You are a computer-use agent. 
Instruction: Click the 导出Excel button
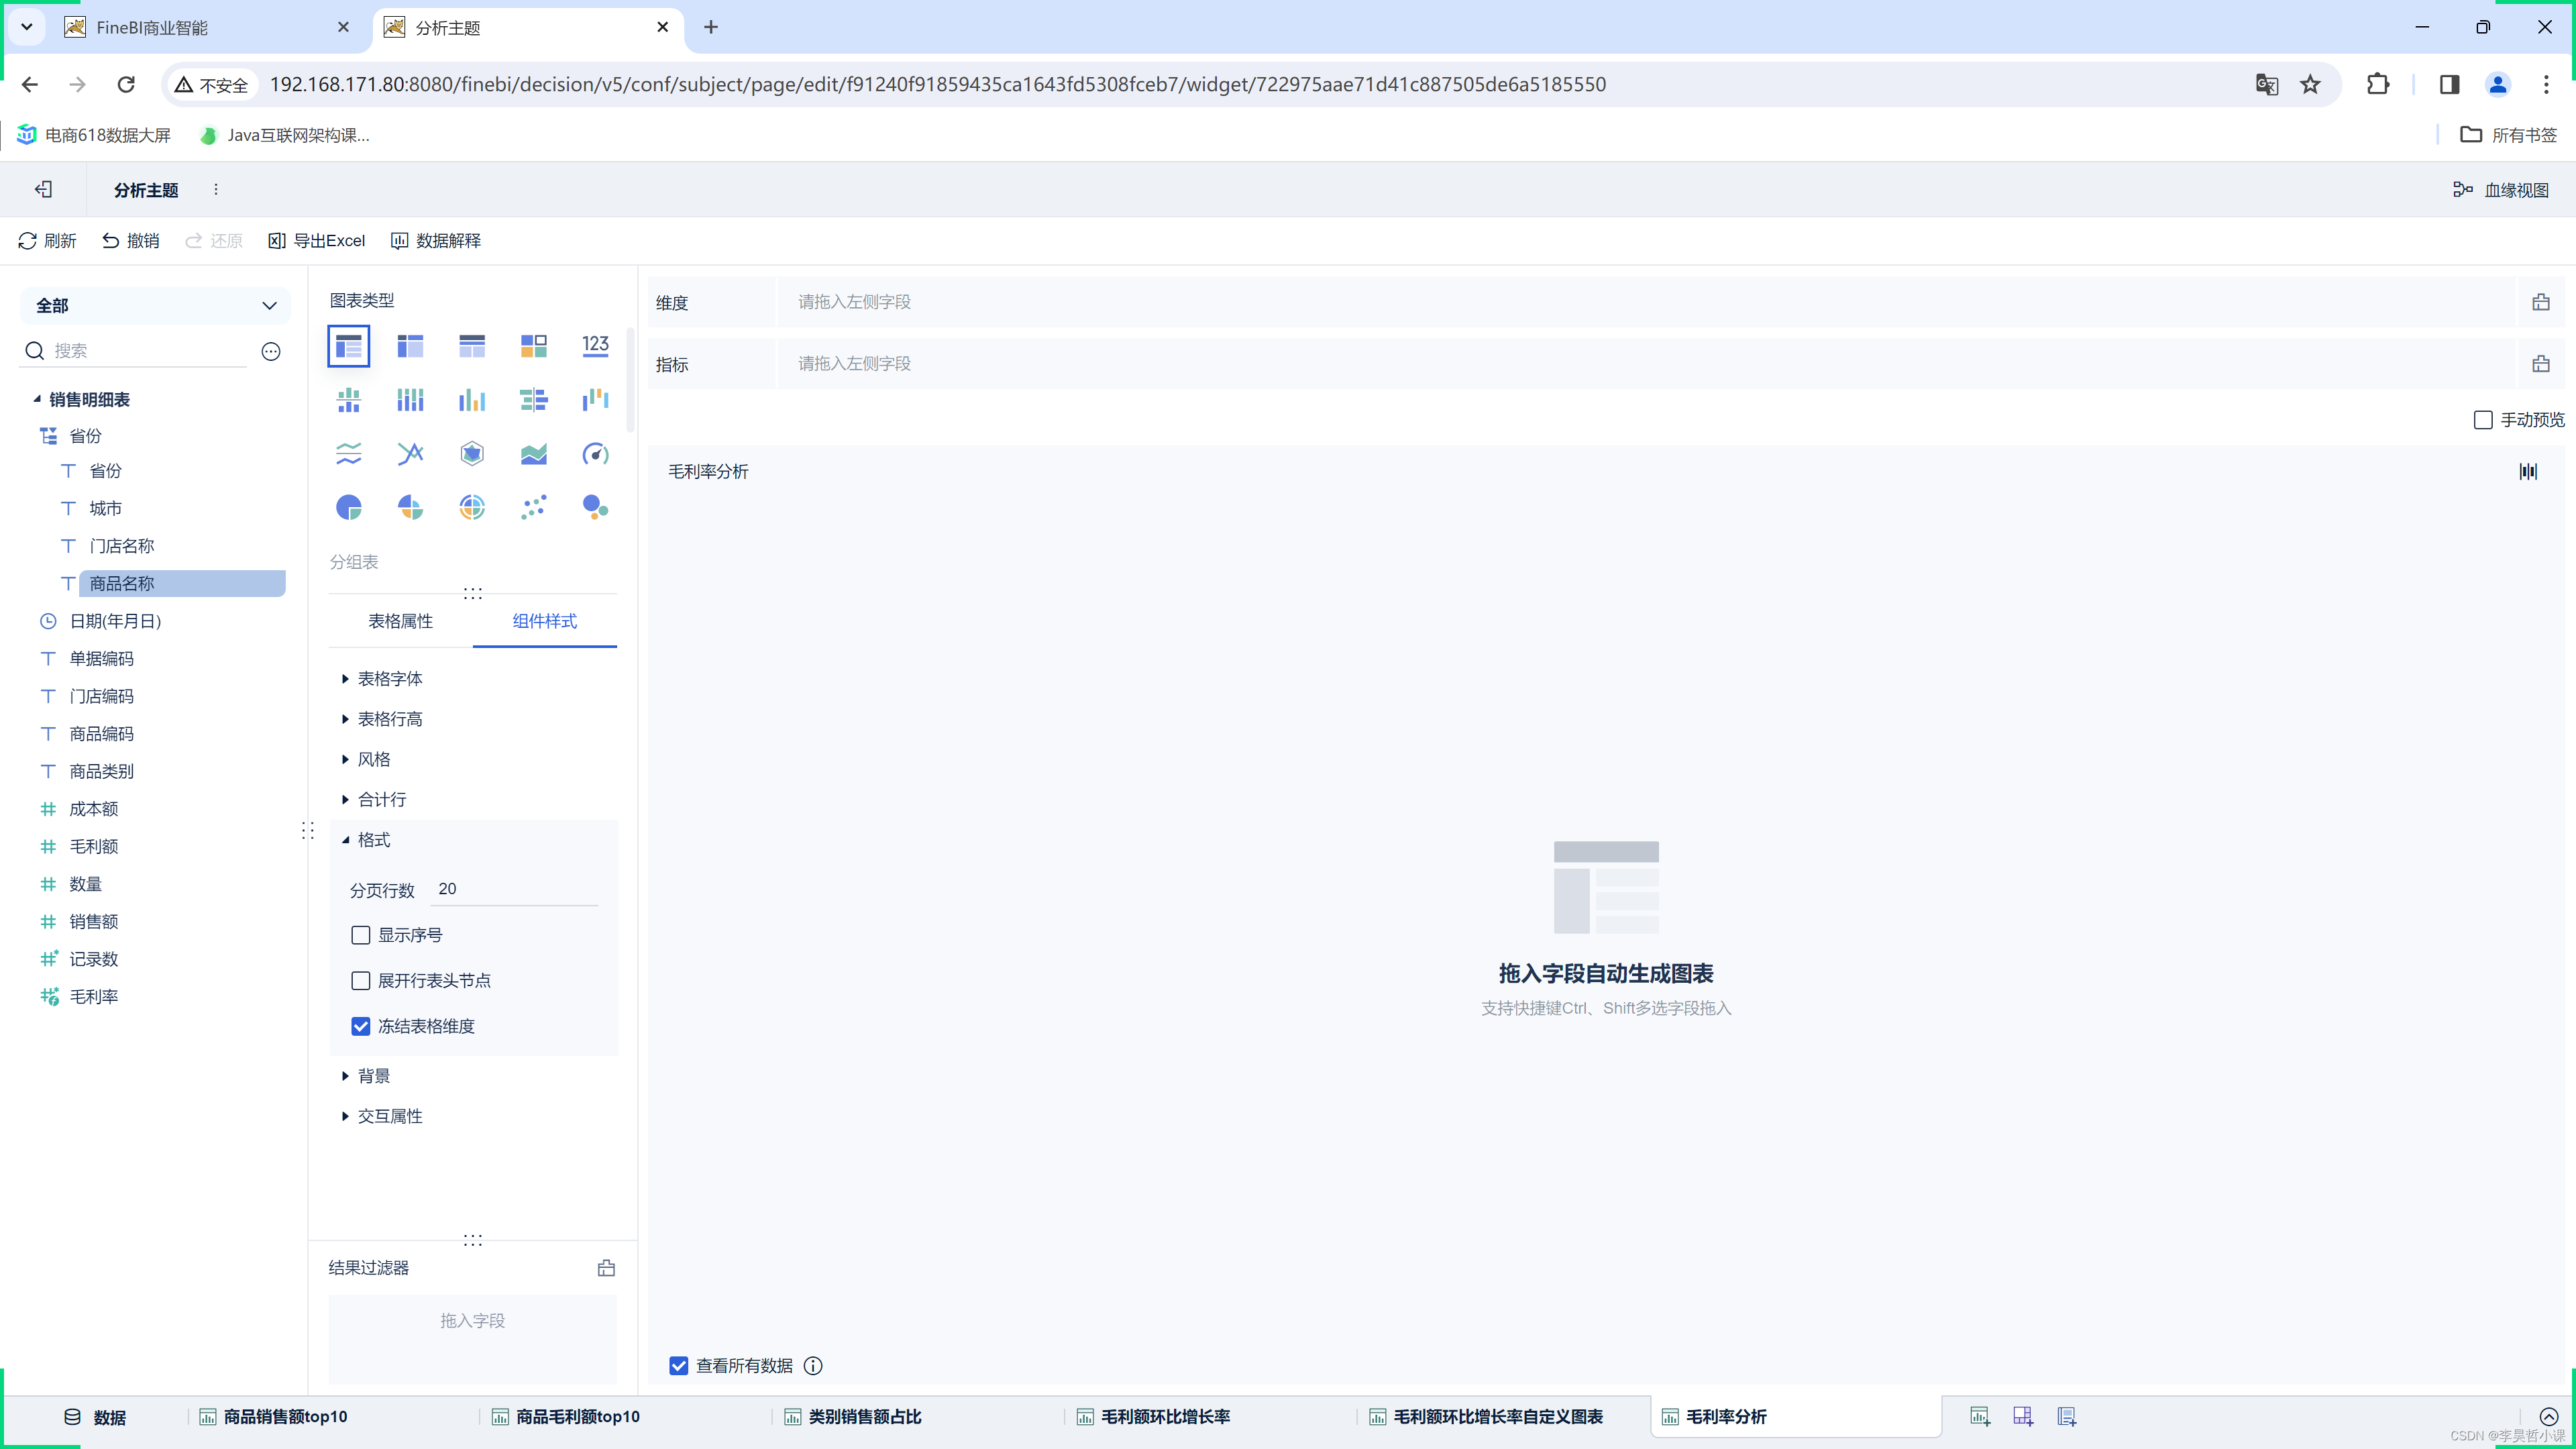(317, 241)
